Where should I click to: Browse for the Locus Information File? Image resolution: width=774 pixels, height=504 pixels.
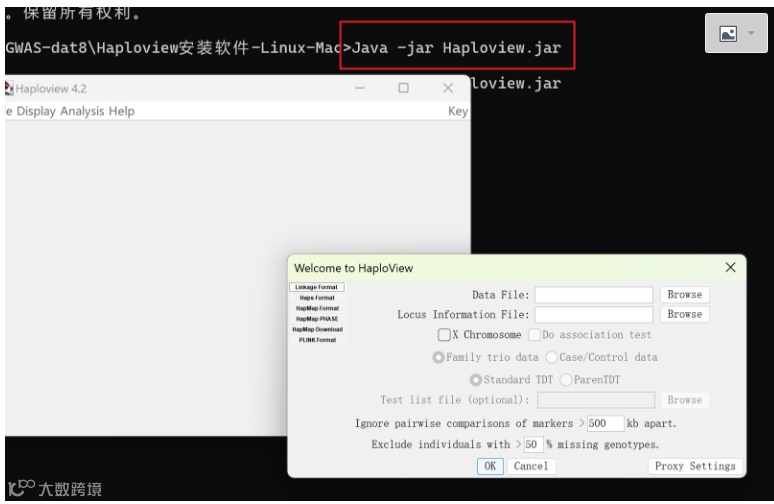coord(685,314)
